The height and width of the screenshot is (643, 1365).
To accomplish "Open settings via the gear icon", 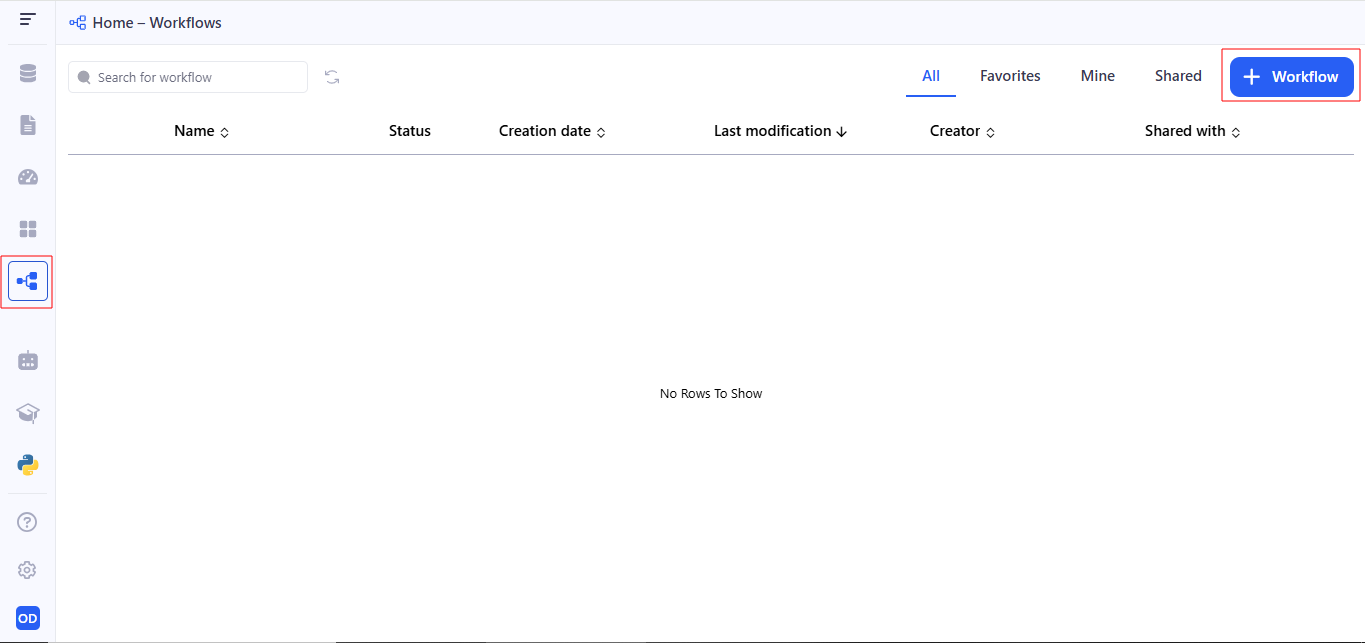I will pos(28,570).
